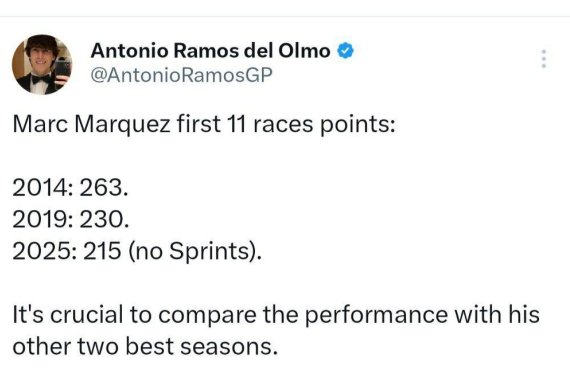Click the line 'Marc Marquez first 11 races points:'
The image size is (570, 369).
coord(204,125)
